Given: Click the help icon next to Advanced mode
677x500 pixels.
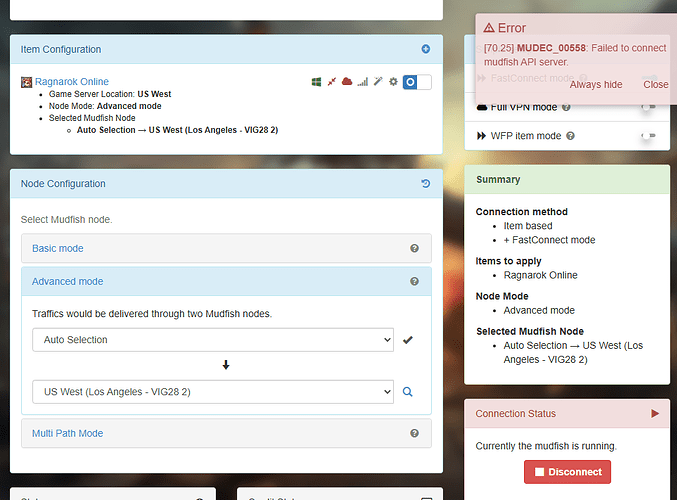Looking at the screenshot, I should coord(414,282).
